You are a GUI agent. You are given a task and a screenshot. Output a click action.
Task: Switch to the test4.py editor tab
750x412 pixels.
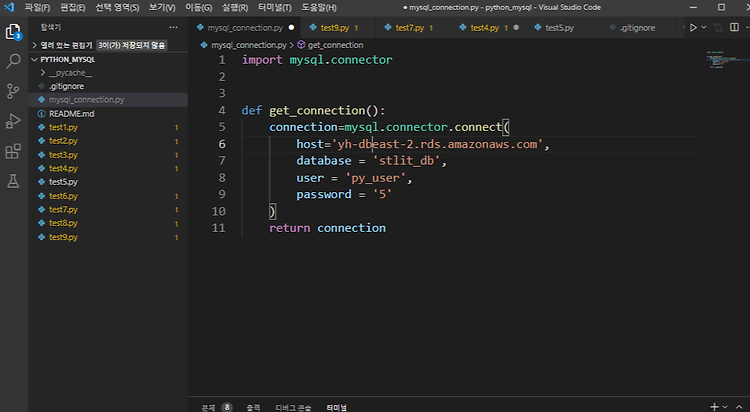(485, 28)
